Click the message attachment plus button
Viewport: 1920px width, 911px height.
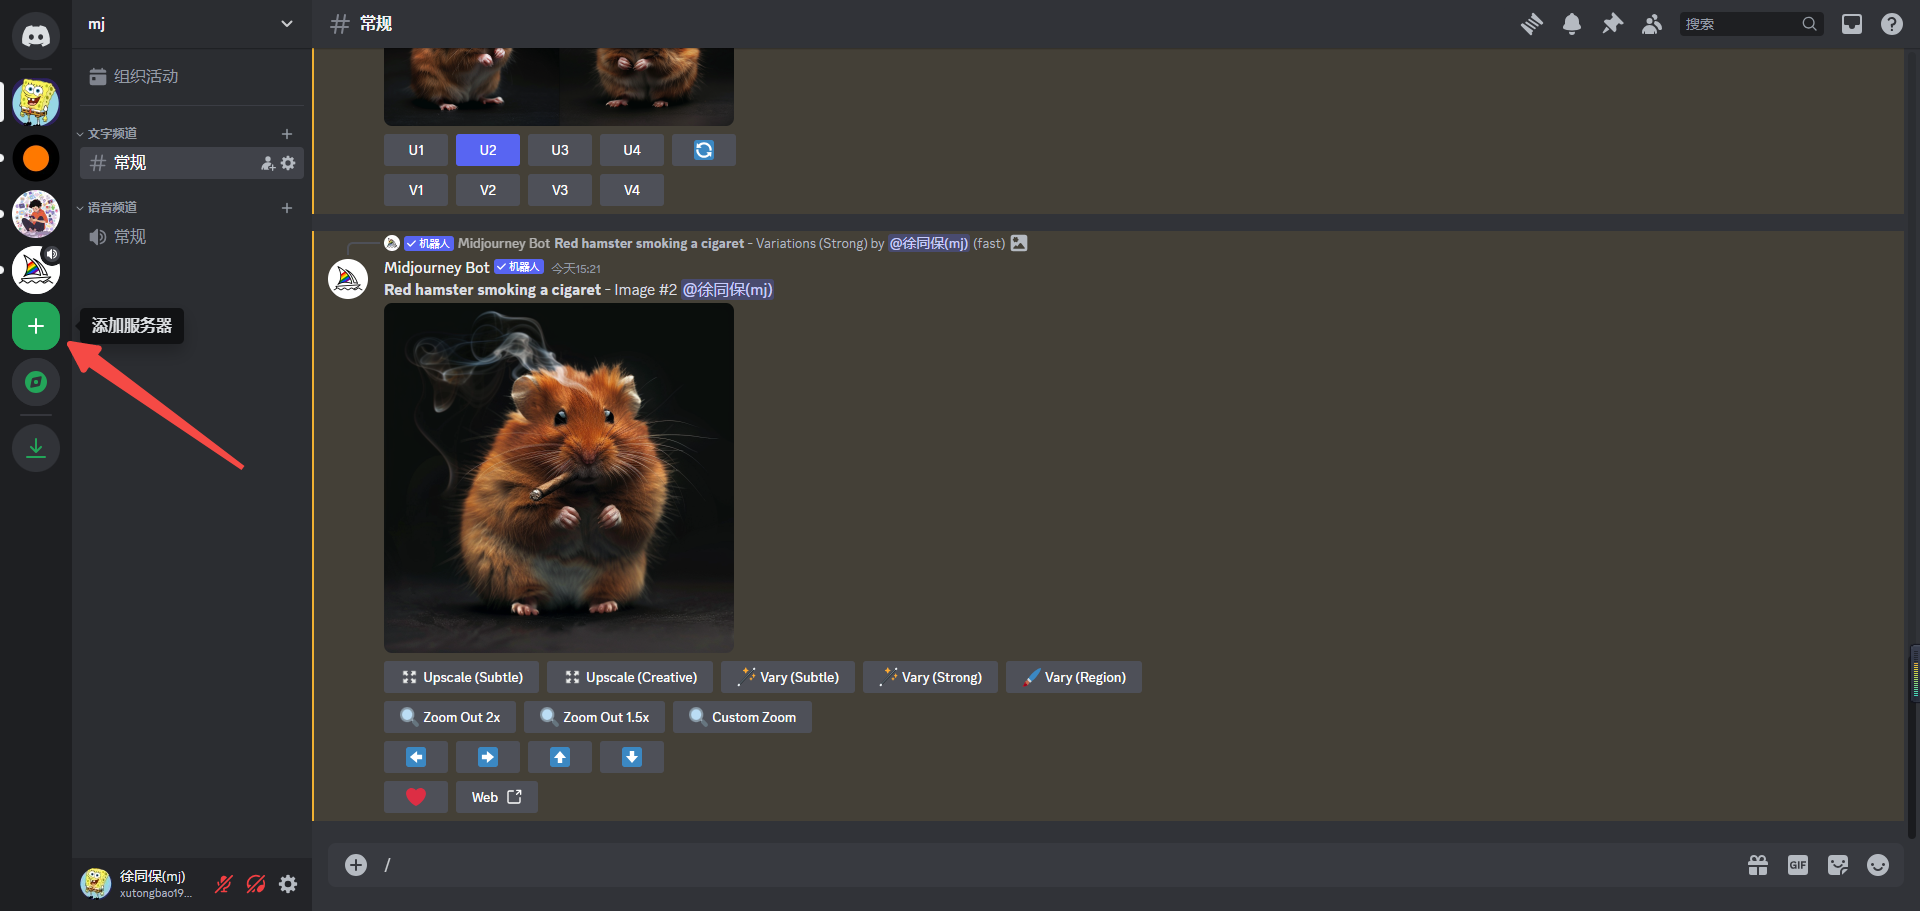pos(356,865)
